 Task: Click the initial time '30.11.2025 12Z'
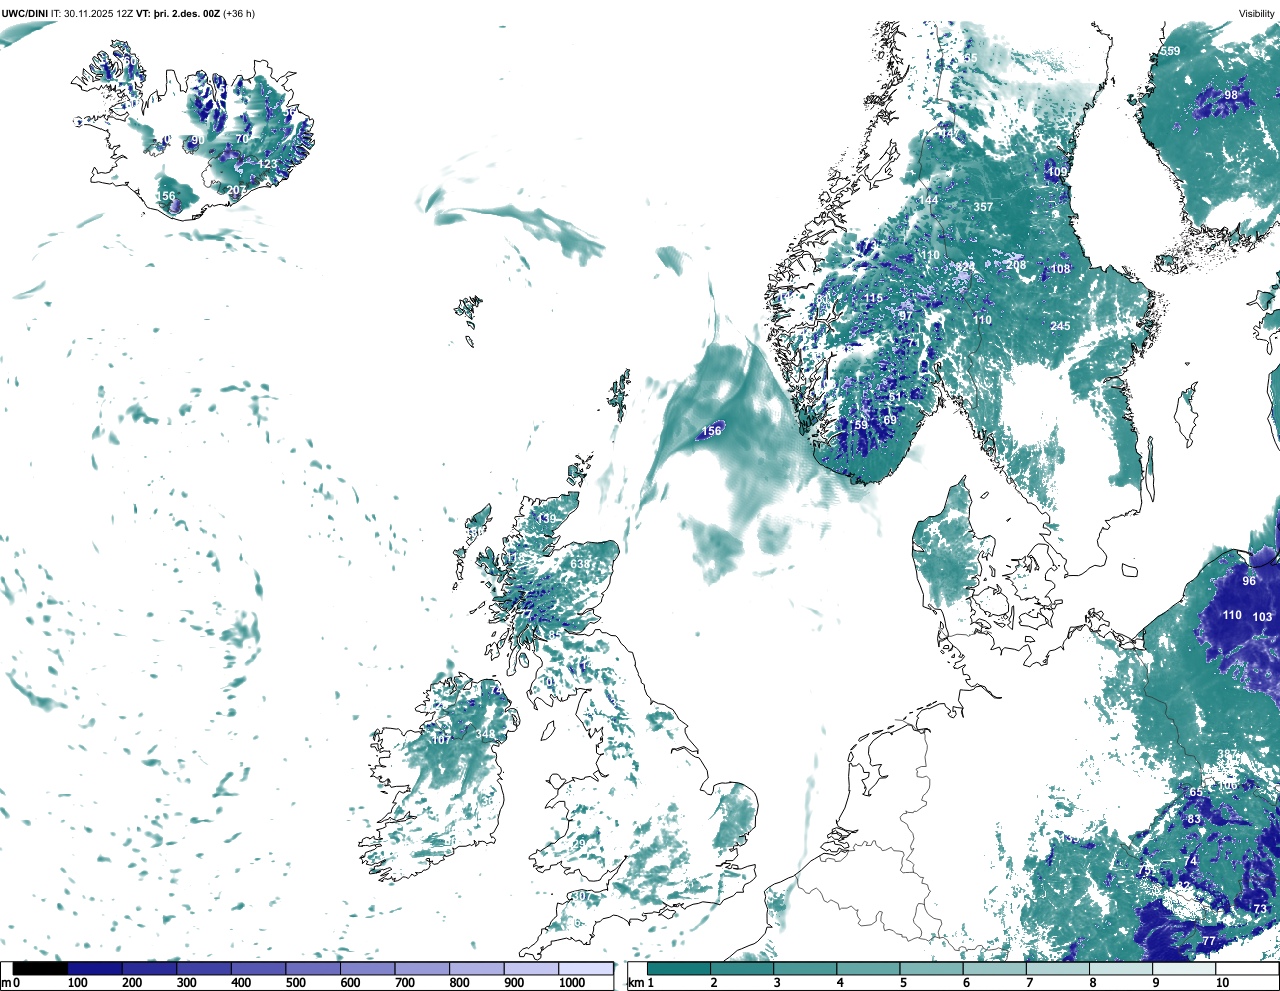click(98, 14)
